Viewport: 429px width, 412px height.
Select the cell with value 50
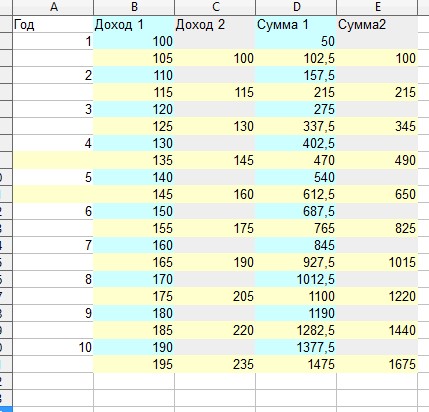296,41
